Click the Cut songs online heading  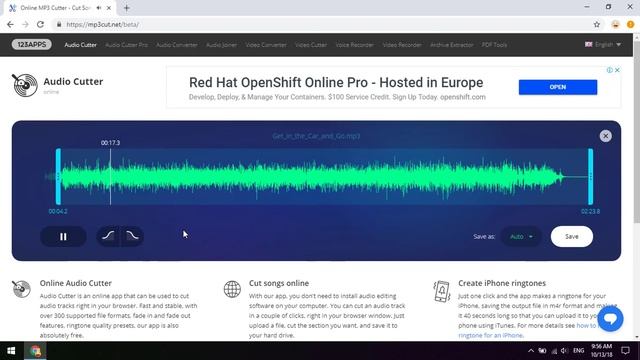[279, 283]
